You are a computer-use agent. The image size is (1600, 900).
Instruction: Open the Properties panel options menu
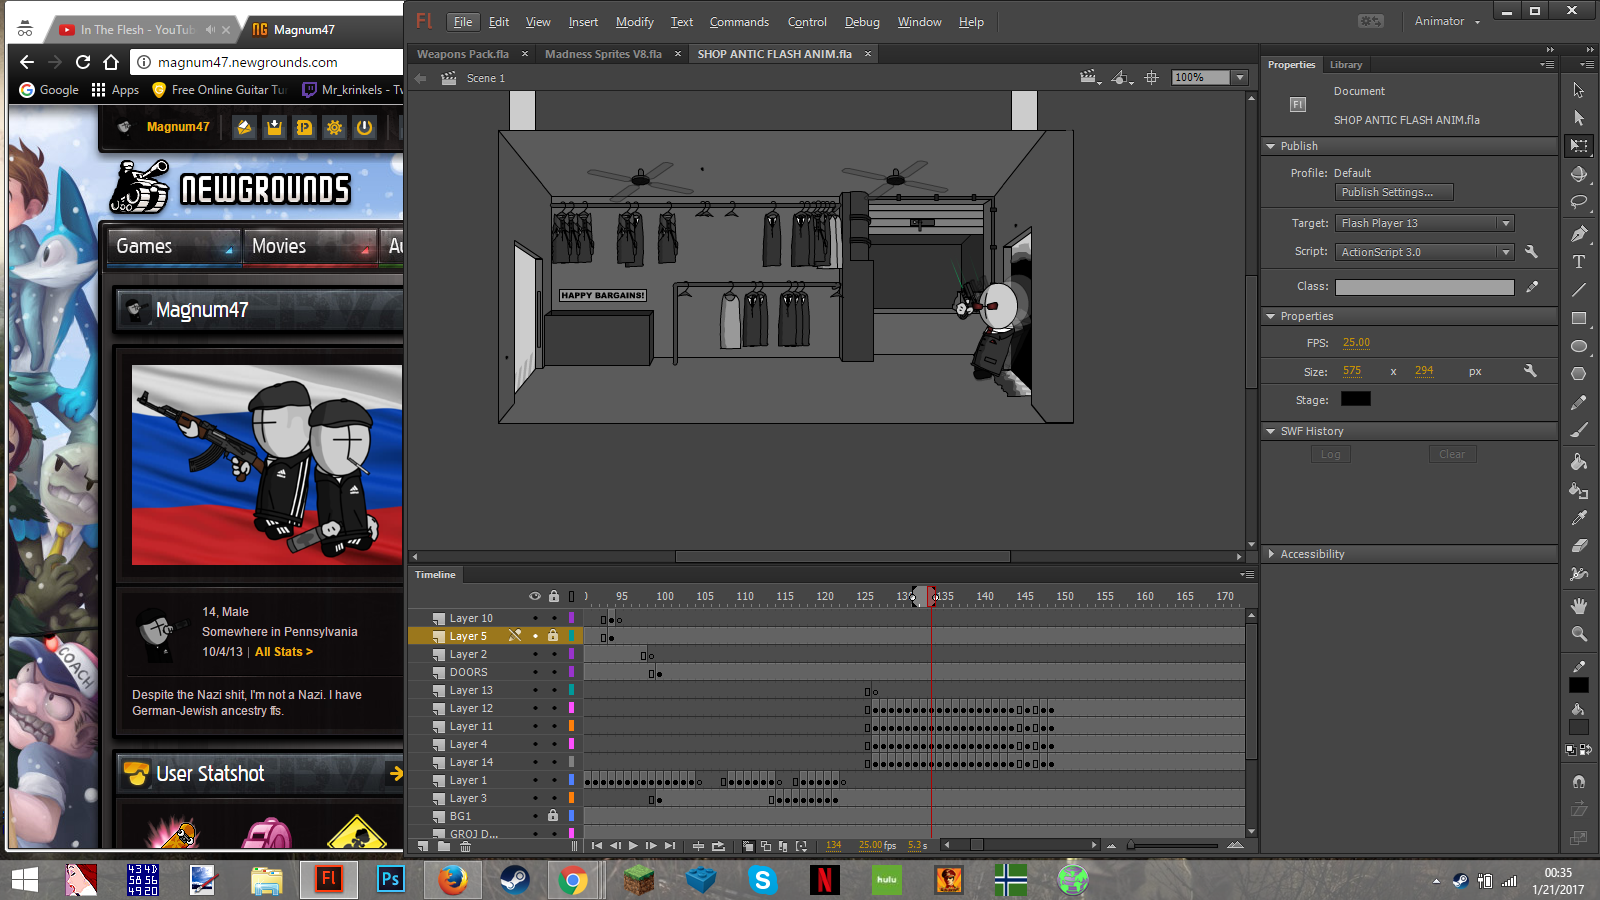1547,65
